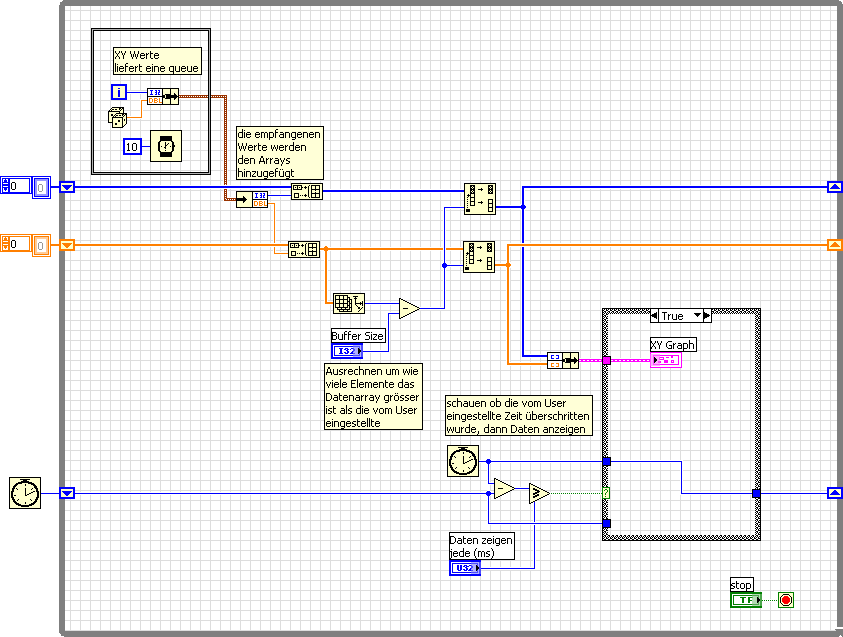Click the lower Build Array node on orange wire
This screenshot has height=637, width=843.
tap(304, 249)
